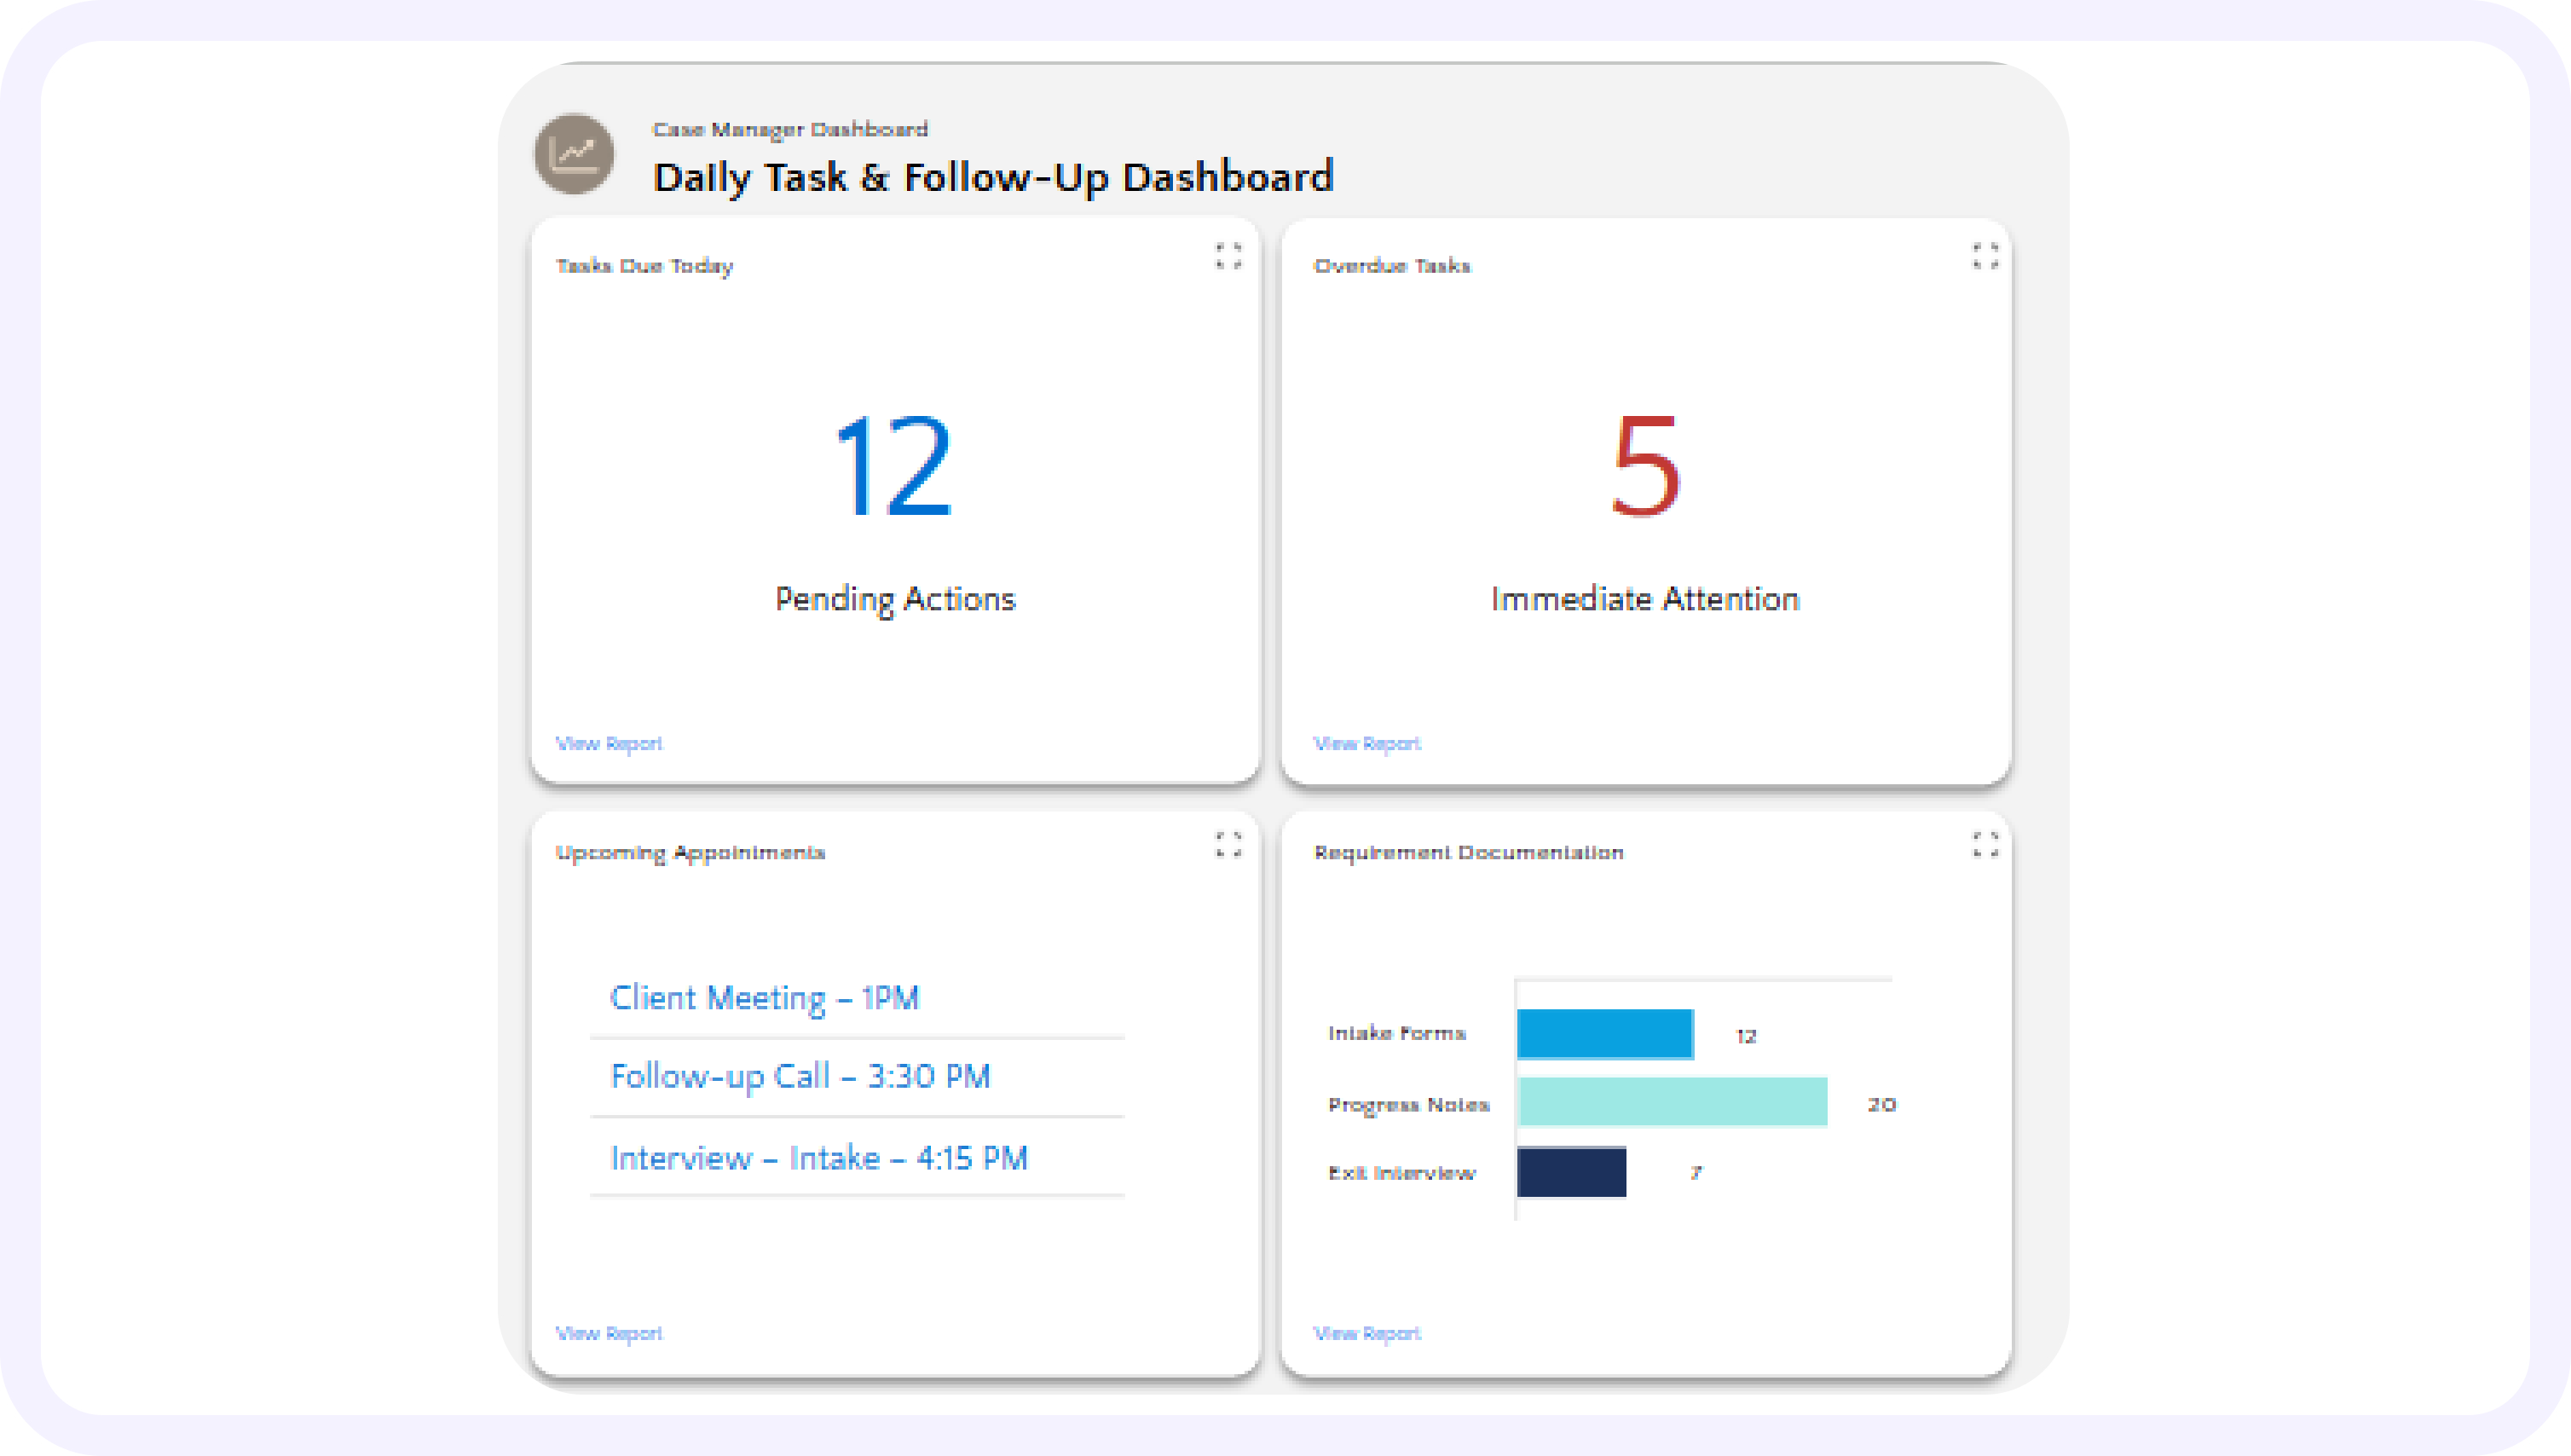This screenshot has height=1456, width=2571.
Task: Expand the Upcoming Appointments widget
Action: 1228,845
